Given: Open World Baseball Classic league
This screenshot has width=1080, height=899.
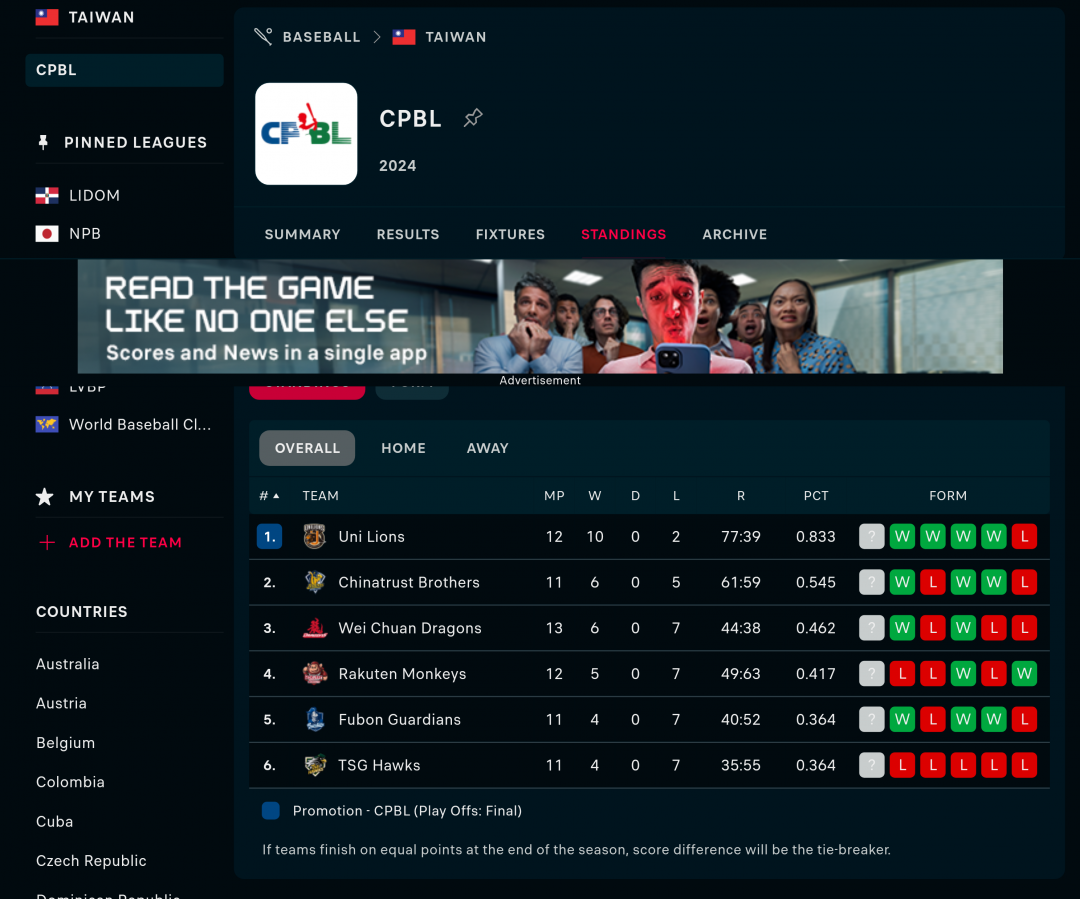Looking at the screenshot, I should (140, 424).
